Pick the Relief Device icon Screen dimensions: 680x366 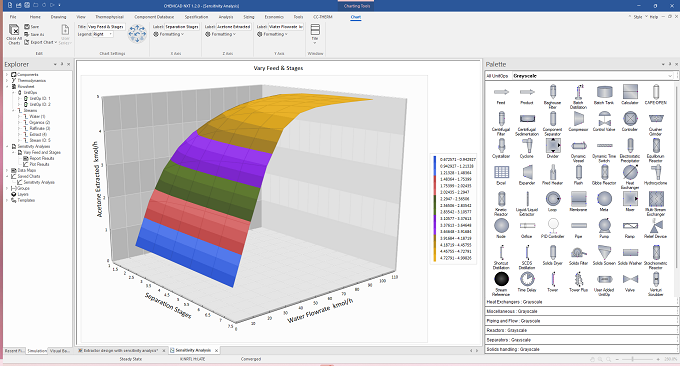[656, 225]
